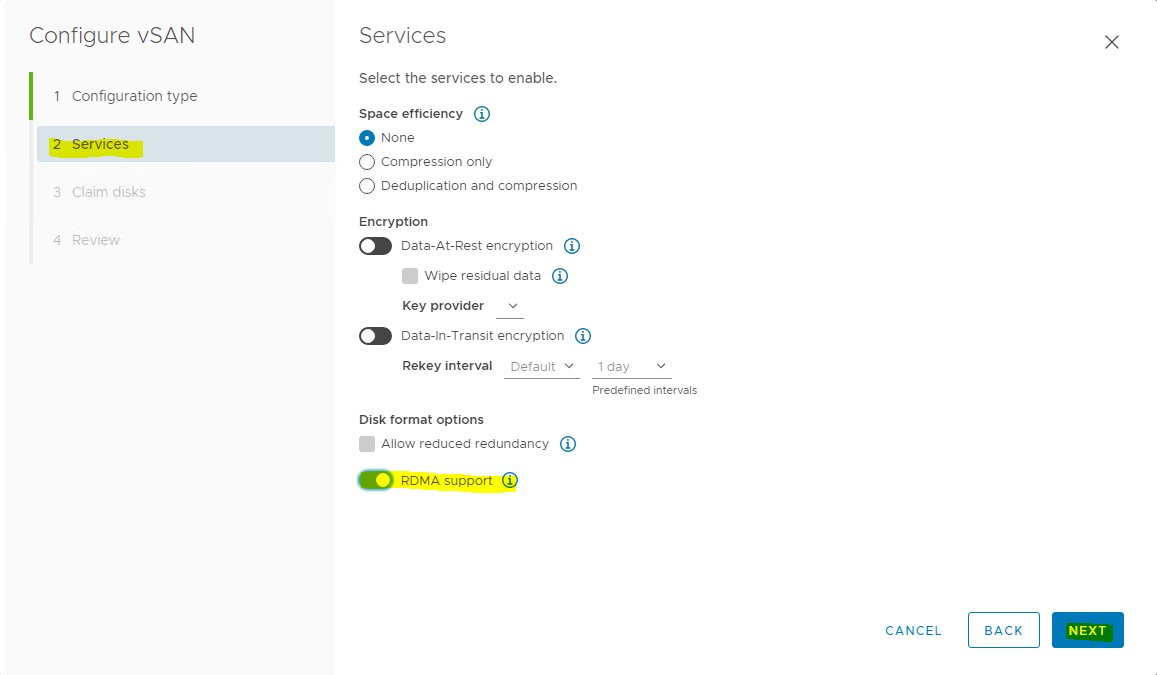Select None space efficiency option
Image resolution: width=1157 pixels, height=675 pixels.
(367, 138)
